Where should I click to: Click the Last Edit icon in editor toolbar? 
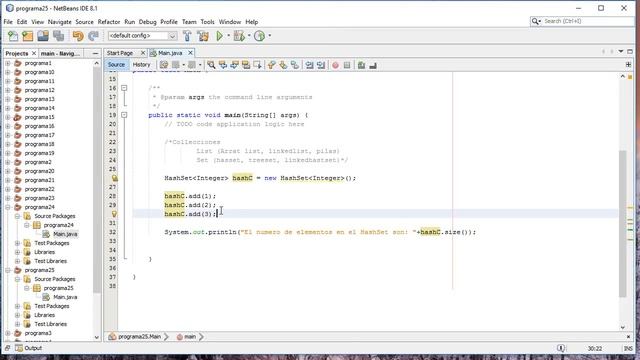164,65
